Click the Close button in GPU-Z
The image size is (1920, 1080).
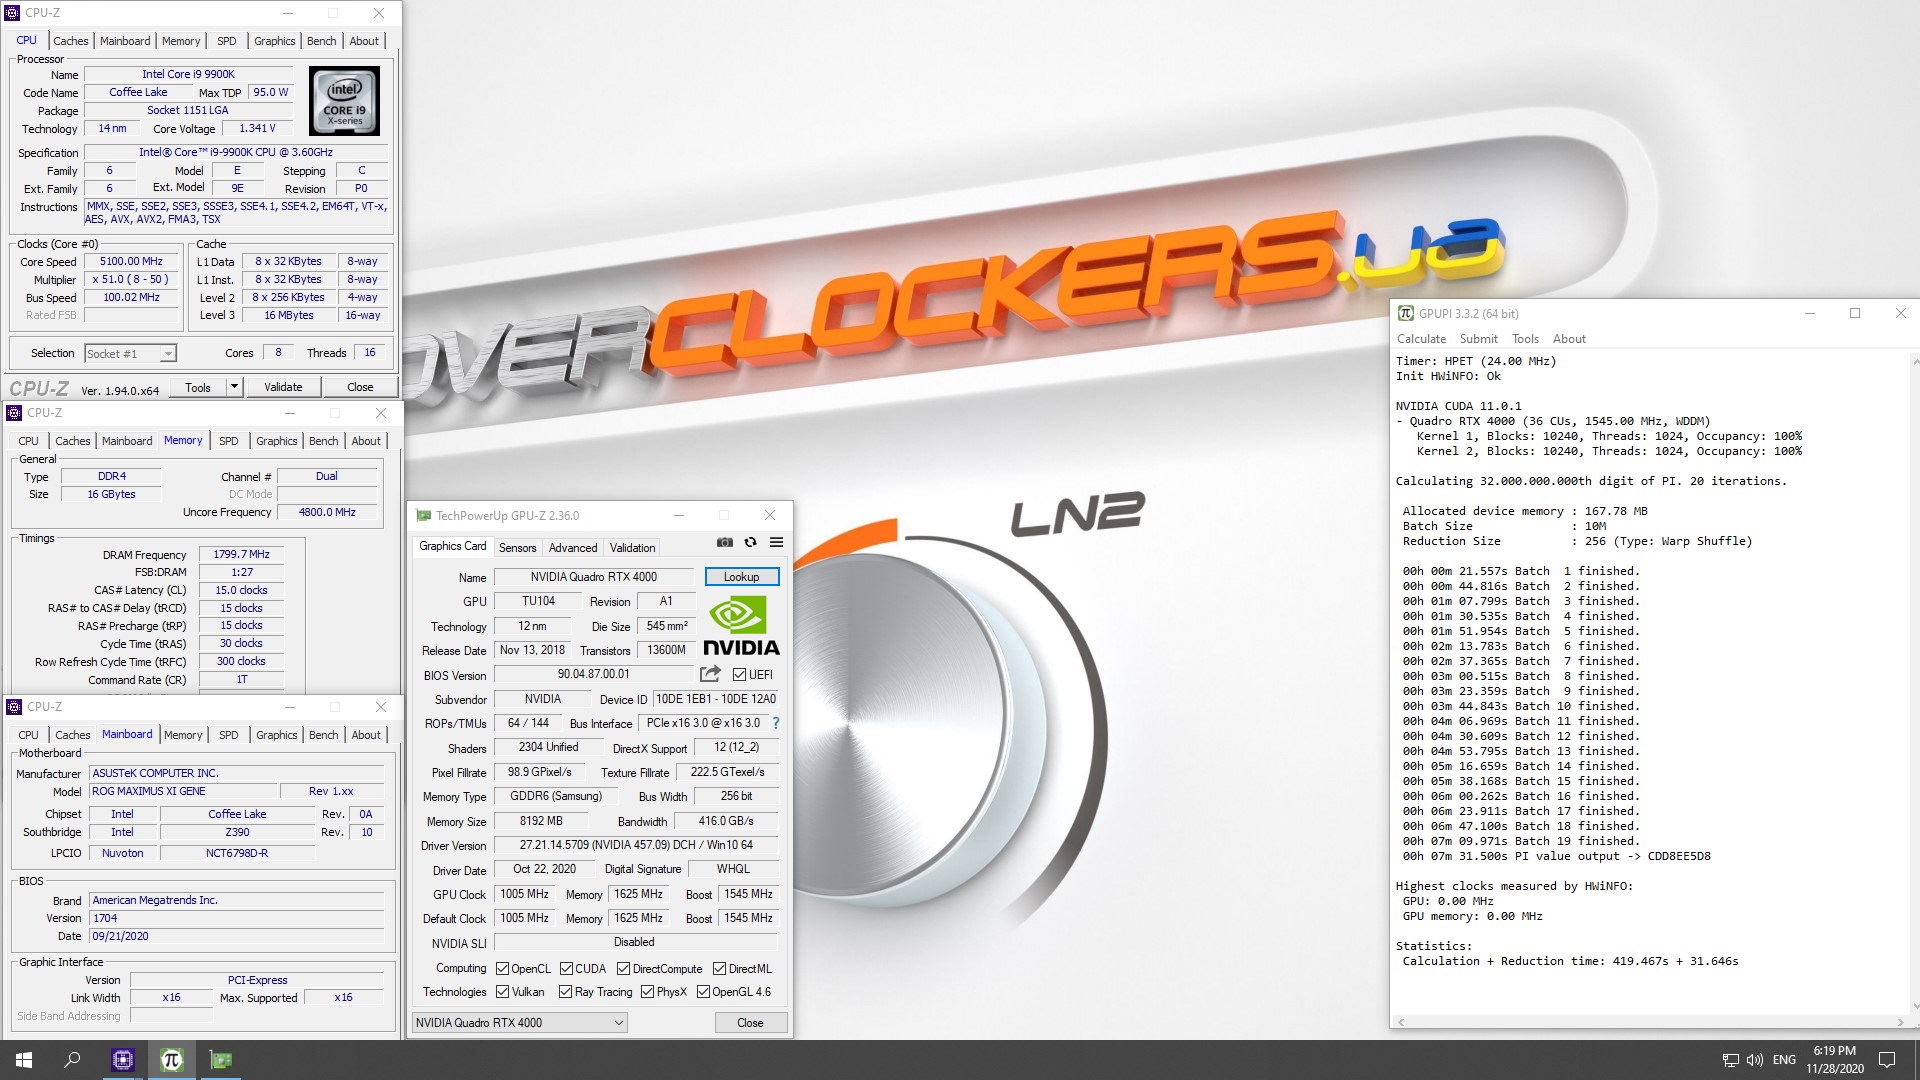pyautogui.click(x=750, y=1023)
